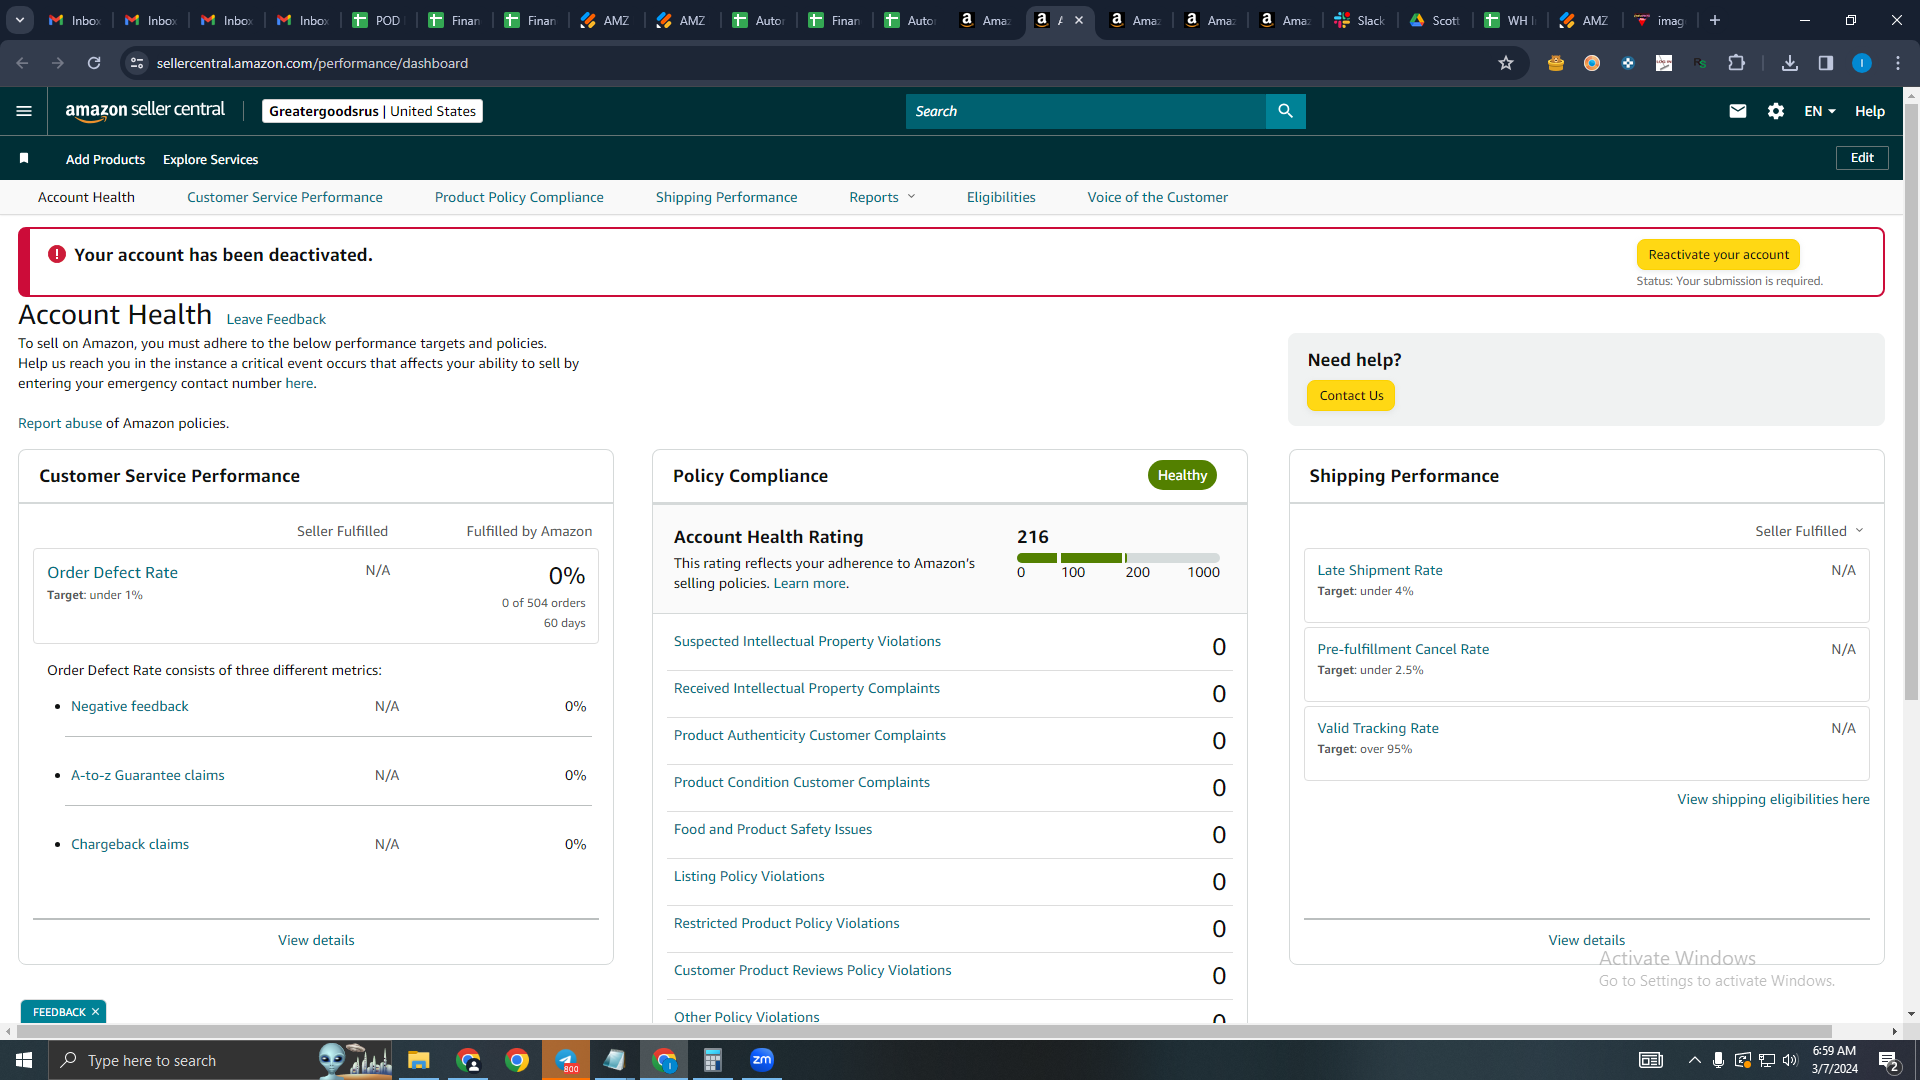Open Chrome downloads icon
This screenshot has height=1080, width=1920.
click(1790, 63)
